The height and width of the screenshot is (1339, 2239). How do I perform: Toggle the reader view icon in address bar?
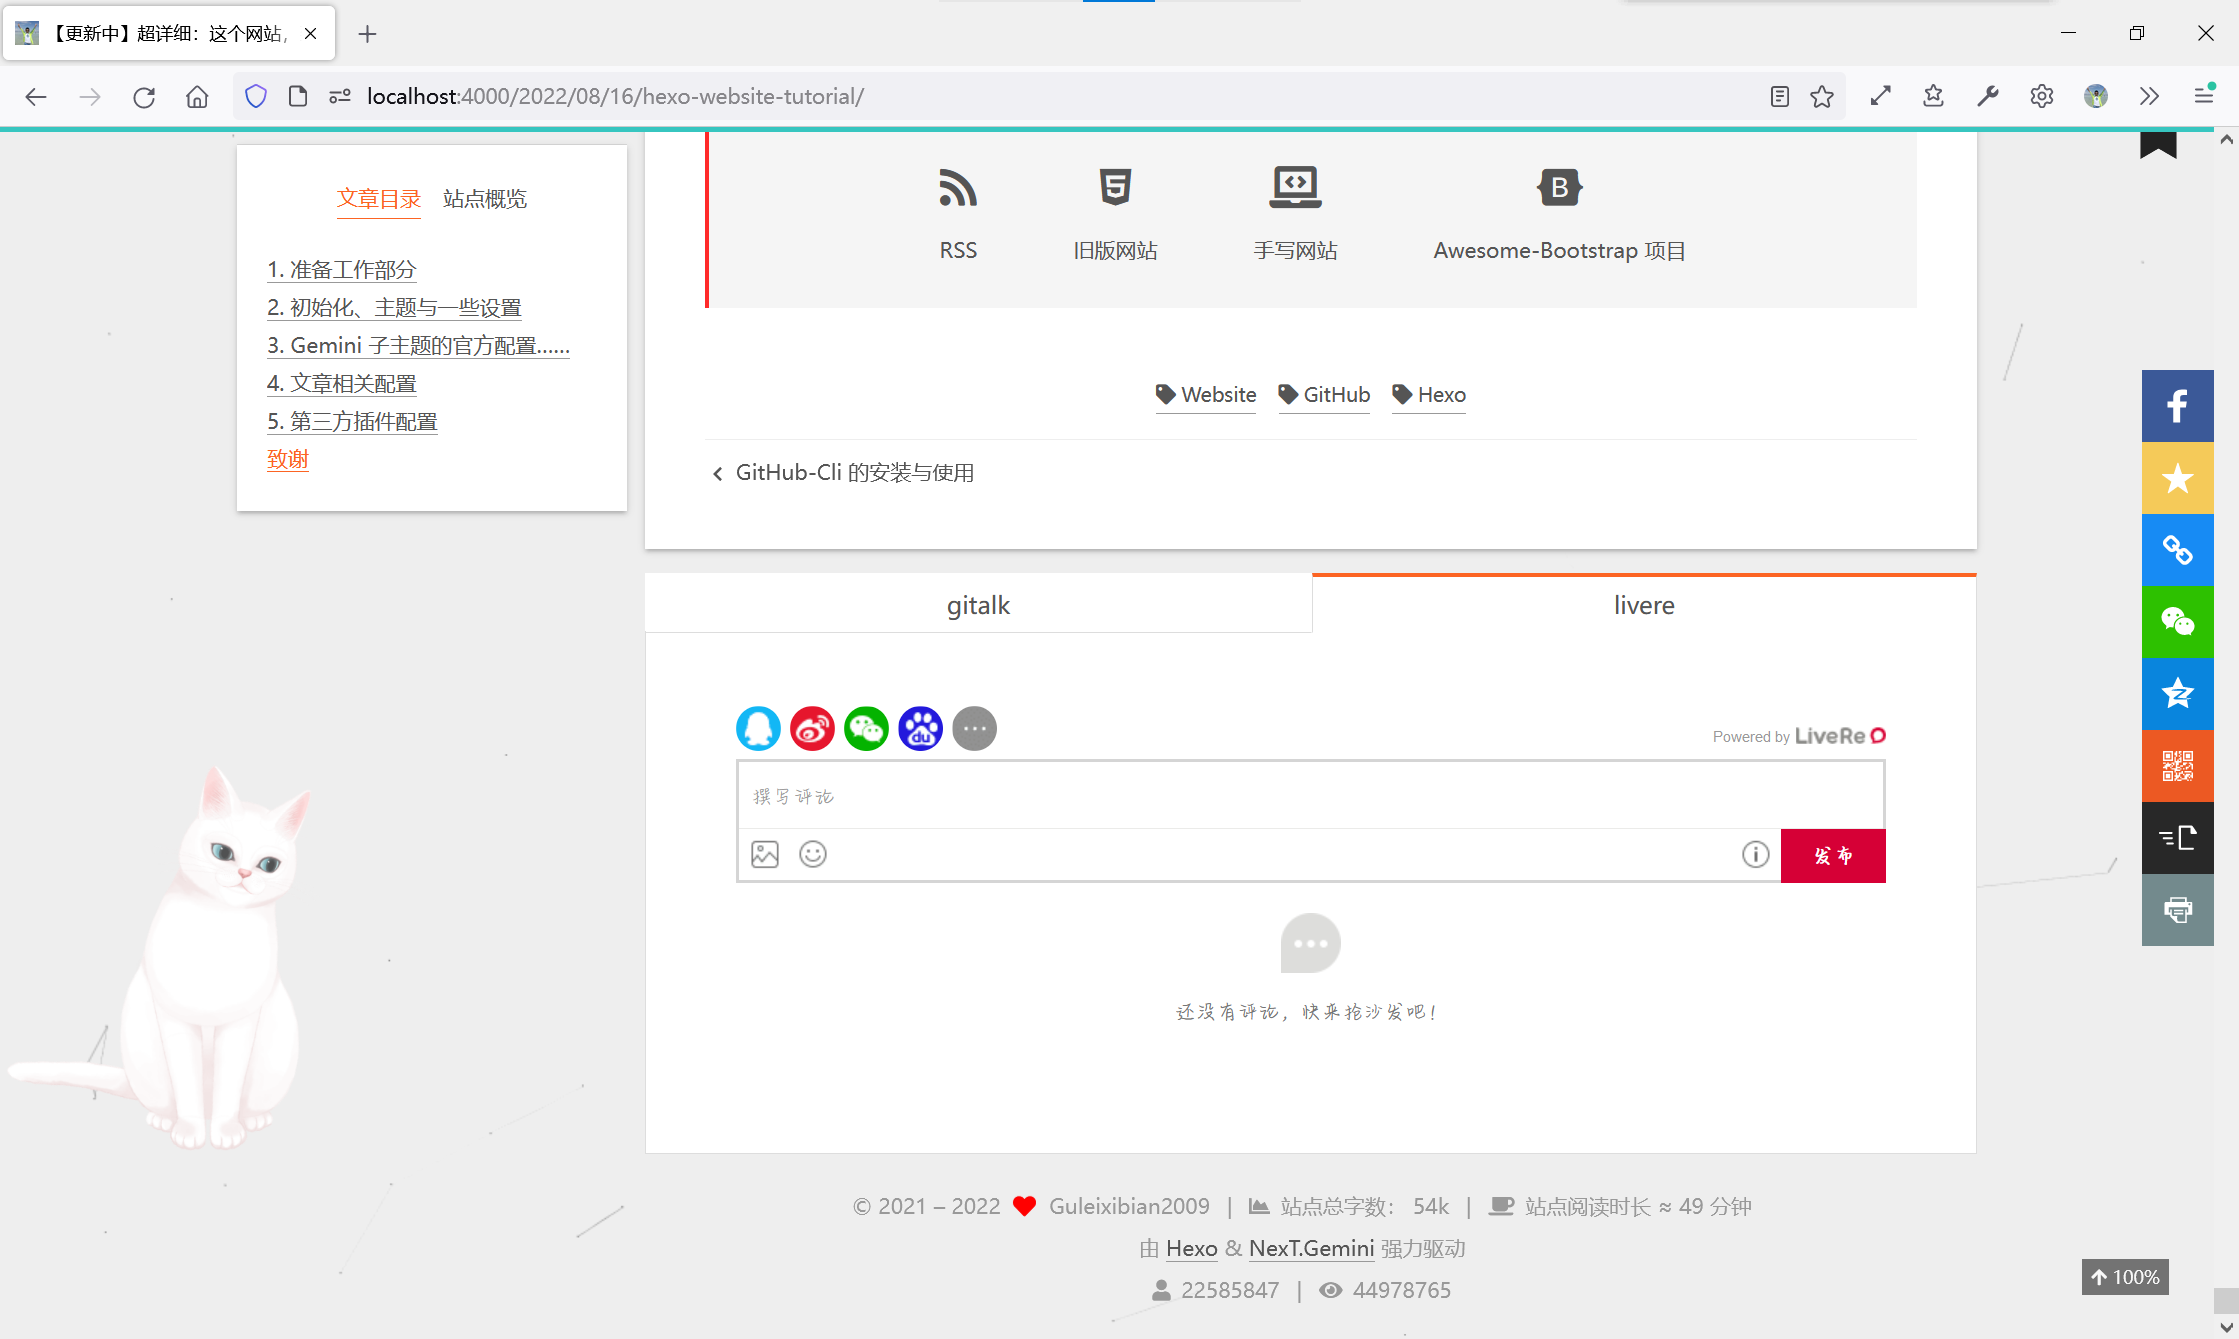1779,96
